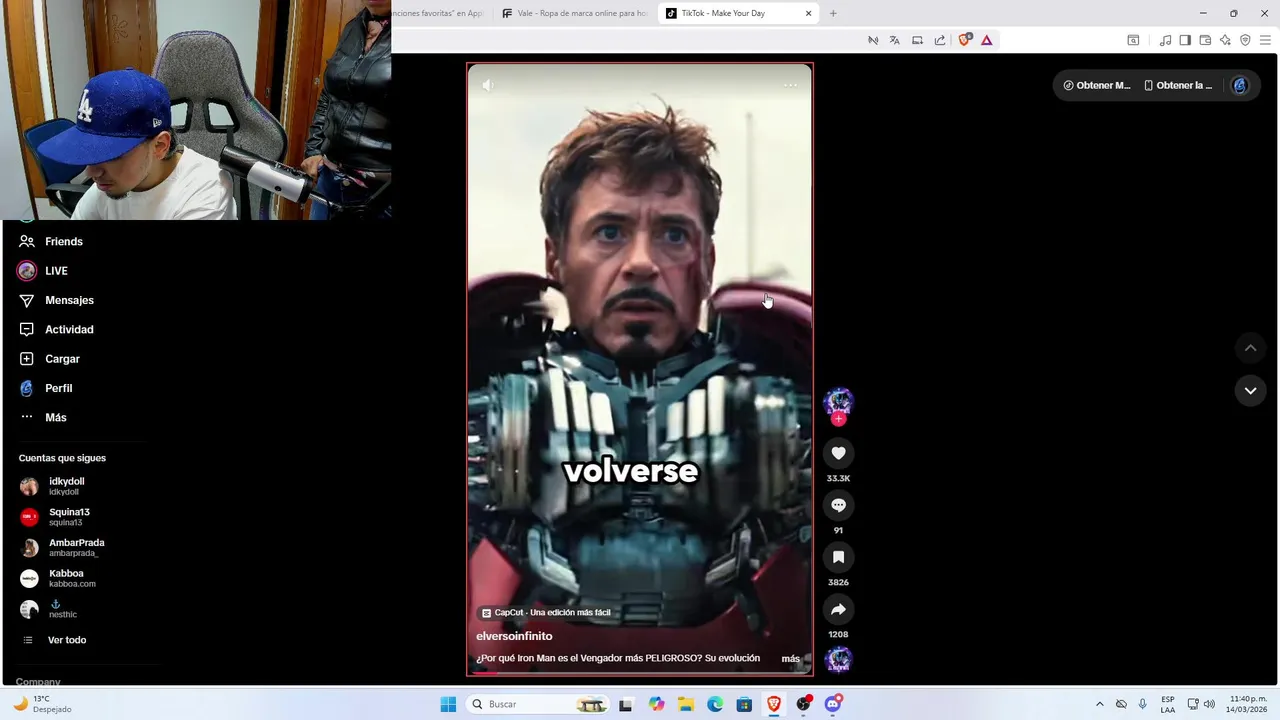Close the TikTok browser tab
Viewport: 1280px width, 720px height.
pos(808,13)
